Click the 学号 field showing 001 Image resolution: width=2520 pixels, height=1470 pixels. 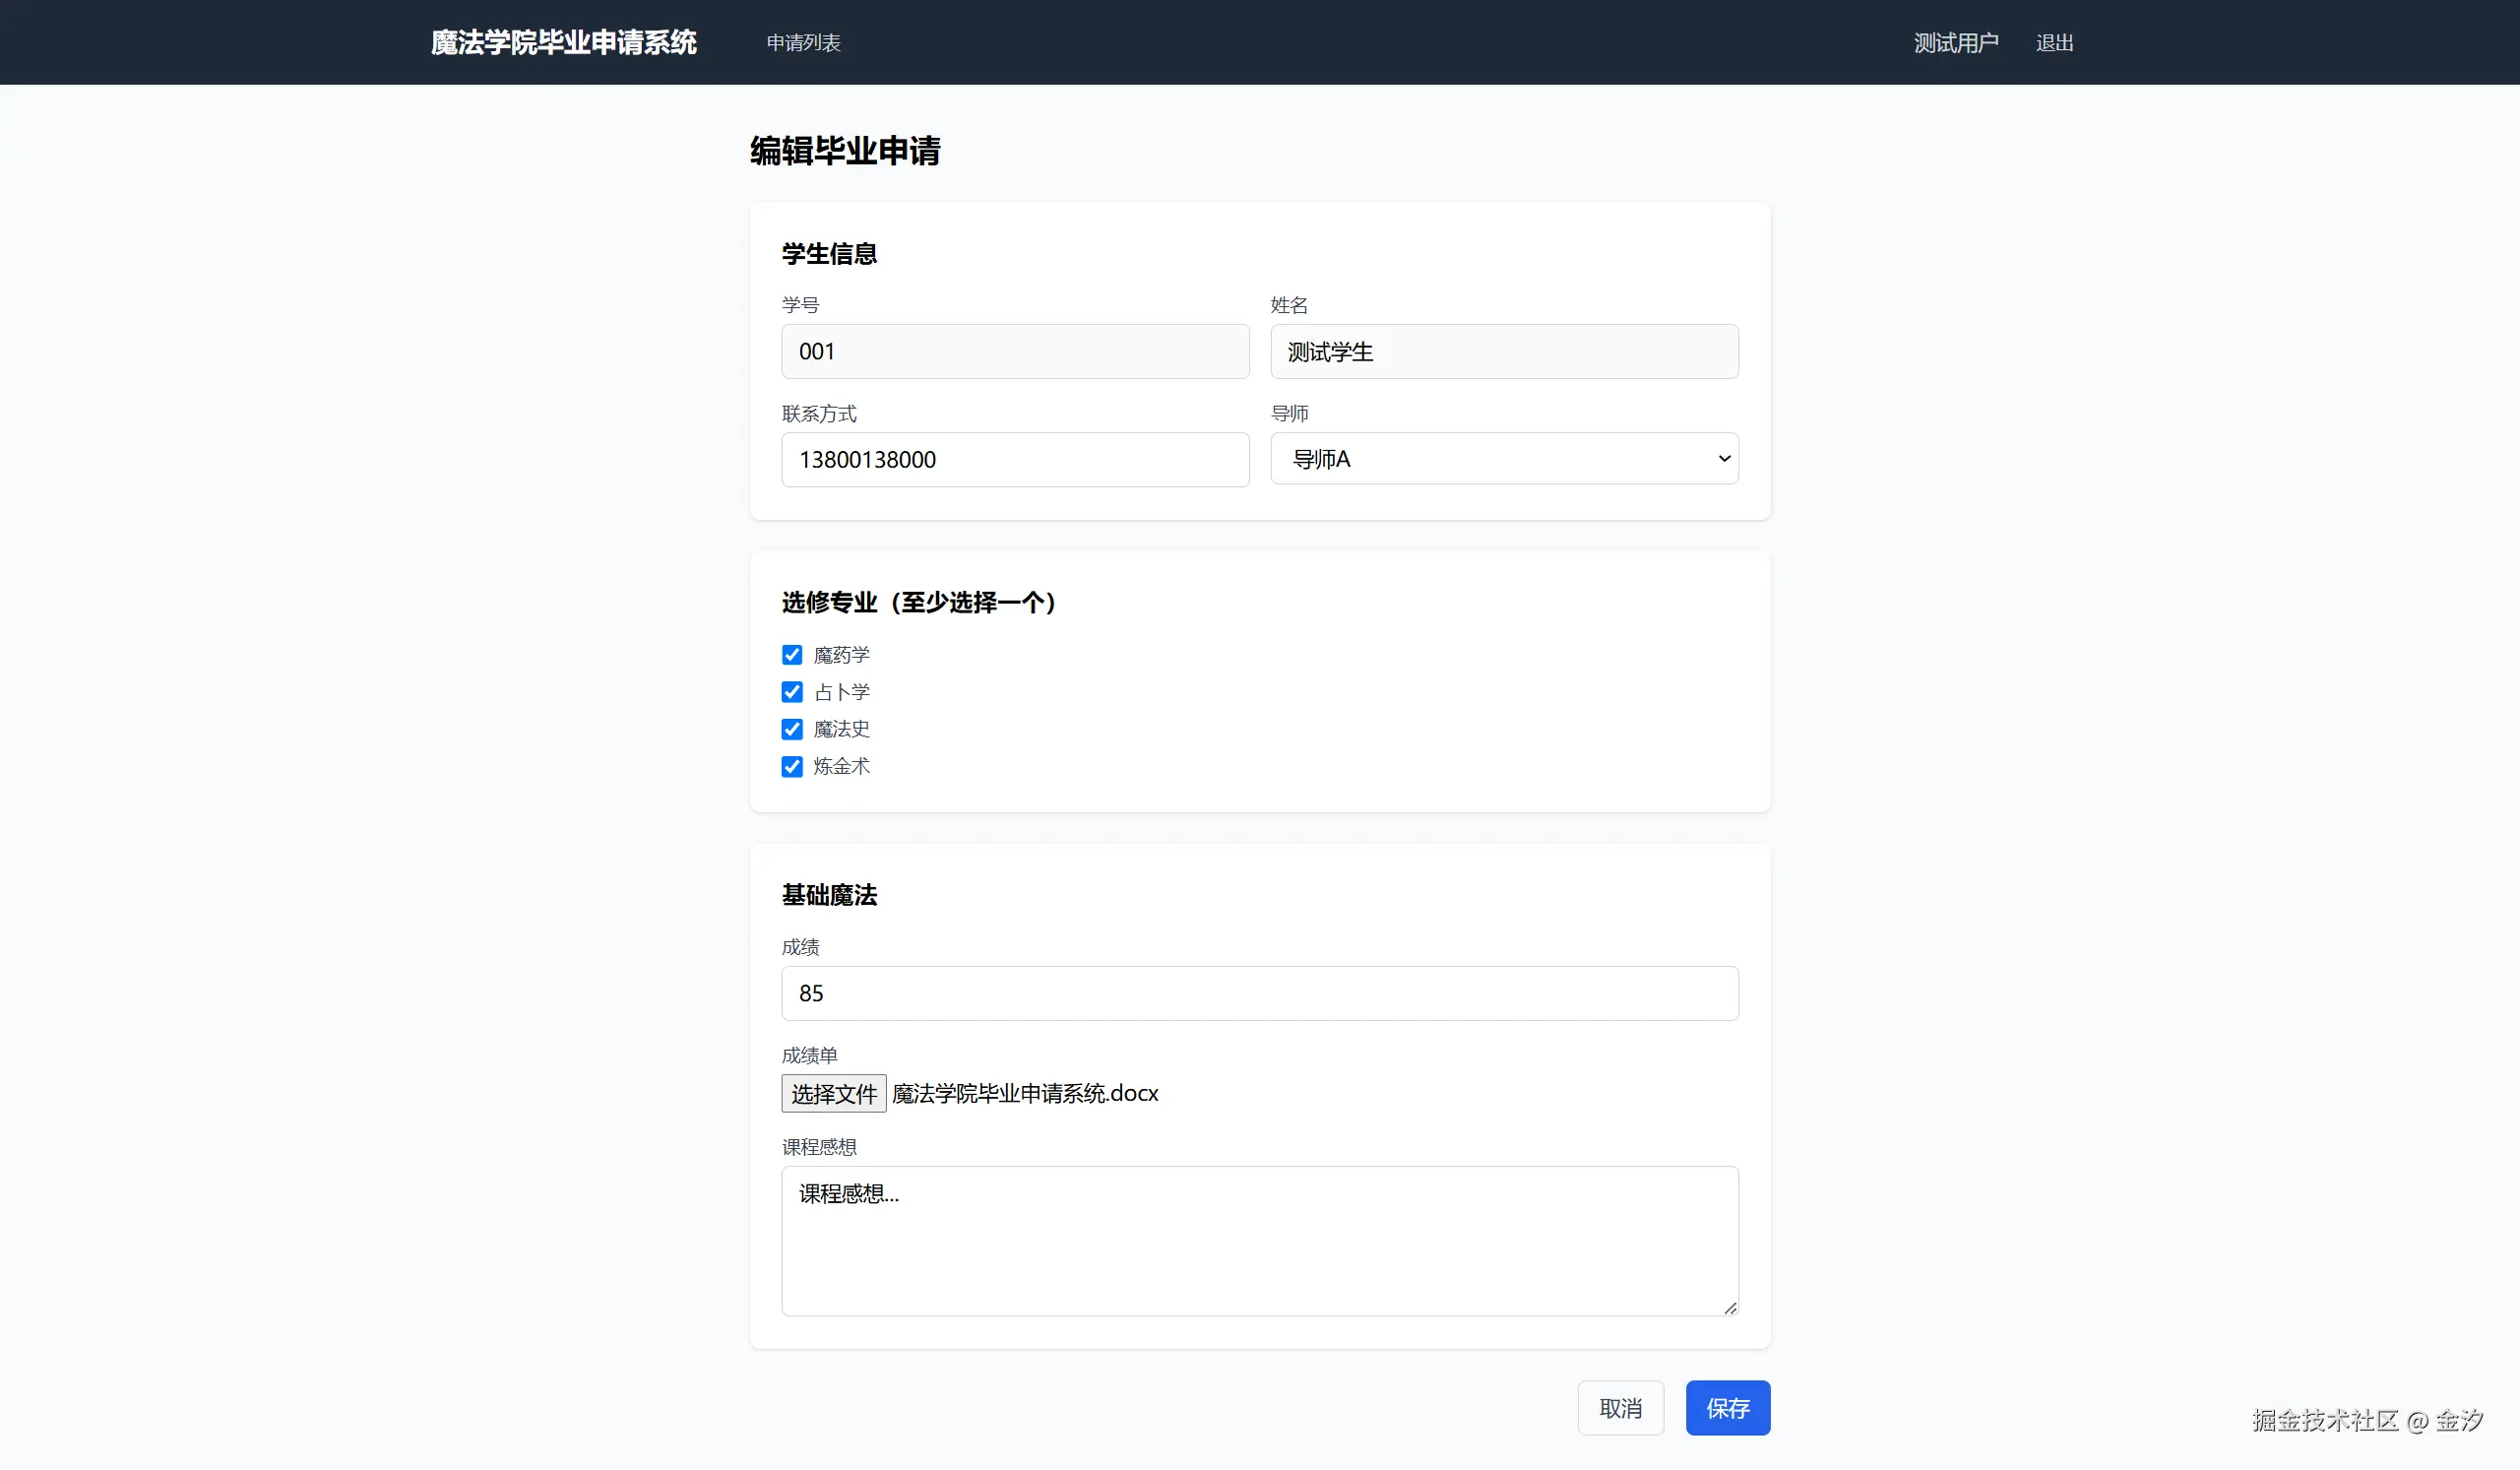[x=1014, y=352]
